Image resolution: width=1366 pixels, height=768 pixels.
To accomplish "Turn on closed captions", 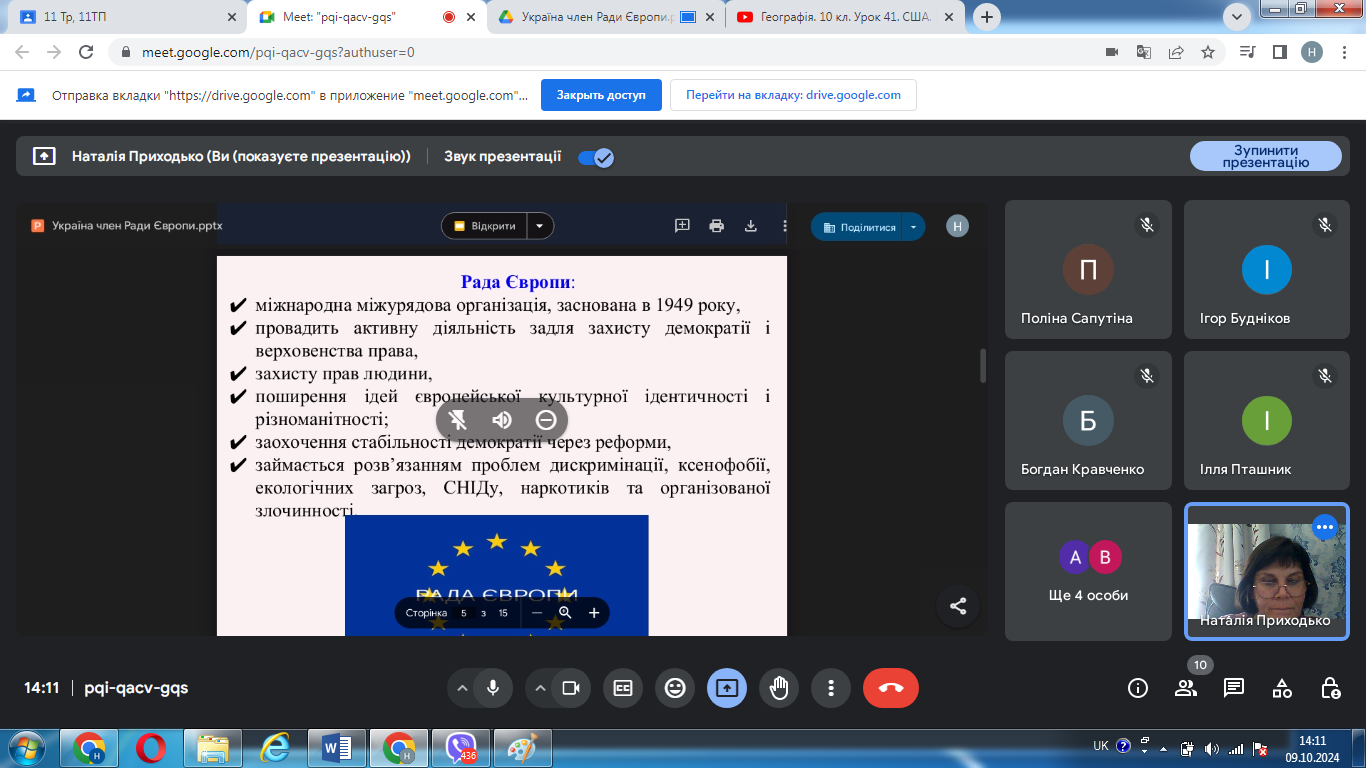I will coord(623,688).
